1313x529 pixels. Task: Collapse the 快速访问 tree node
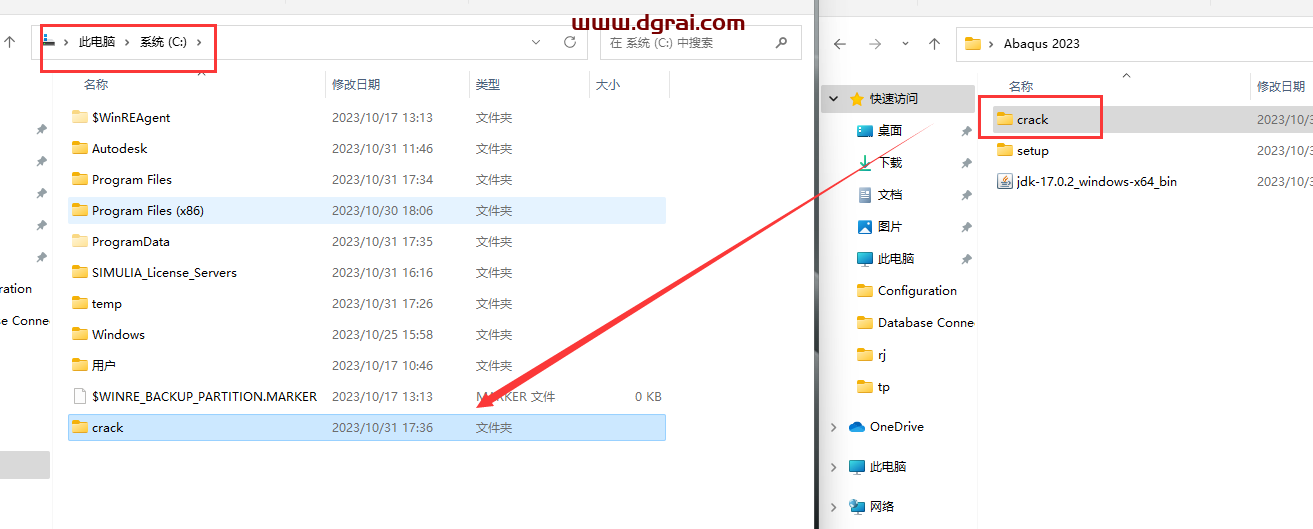[833, 99]
